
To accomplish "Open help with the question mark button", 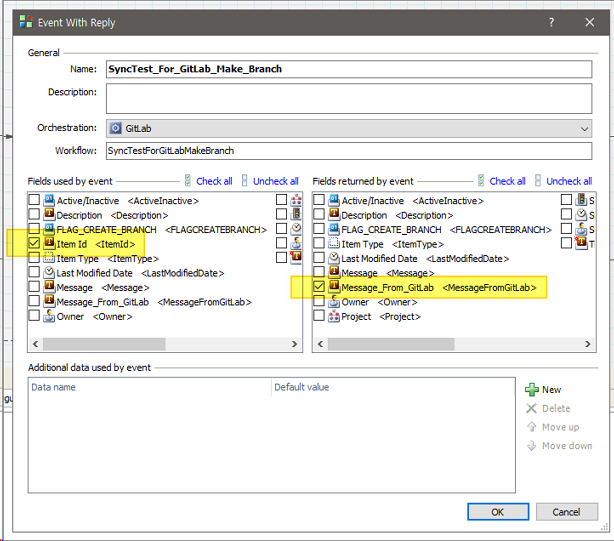I will pyautogui.click(x=551, y=22).
